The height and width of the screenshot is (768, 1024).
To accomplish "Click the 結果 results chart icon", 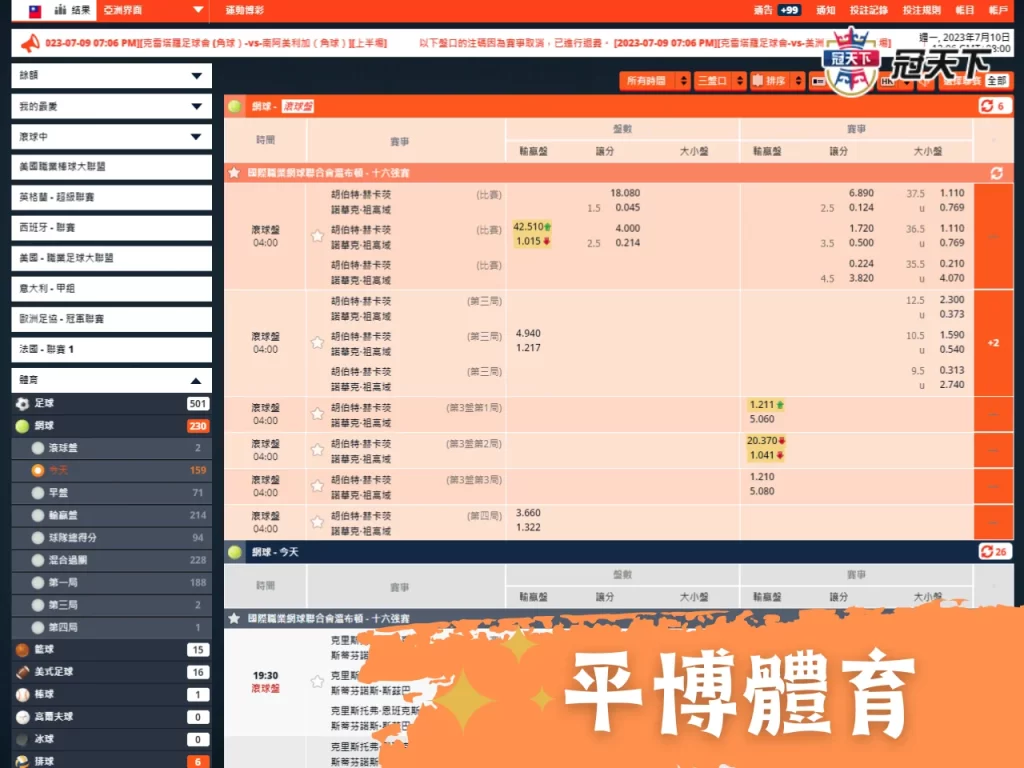I will pyautogui.click(x=60, y=12).
